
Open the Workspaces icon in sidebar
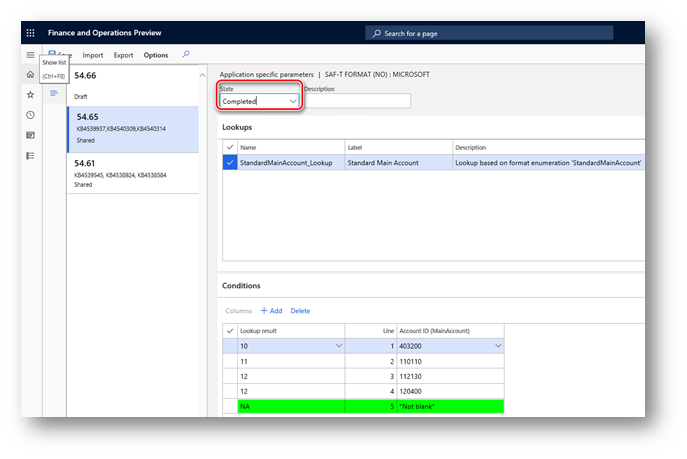[30, 135]
